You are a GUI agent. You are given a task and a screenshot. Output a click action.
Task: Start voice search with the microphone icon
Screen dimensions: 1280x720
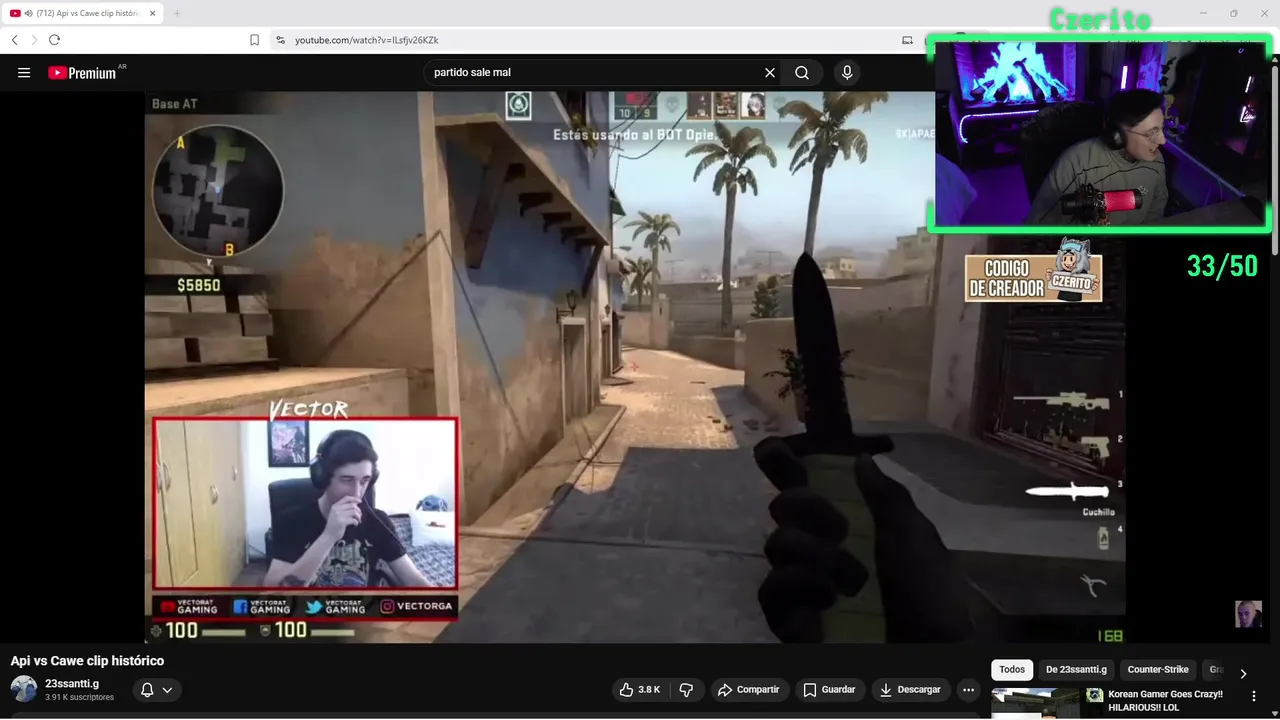pyautogui.click(x=847, y=73)
